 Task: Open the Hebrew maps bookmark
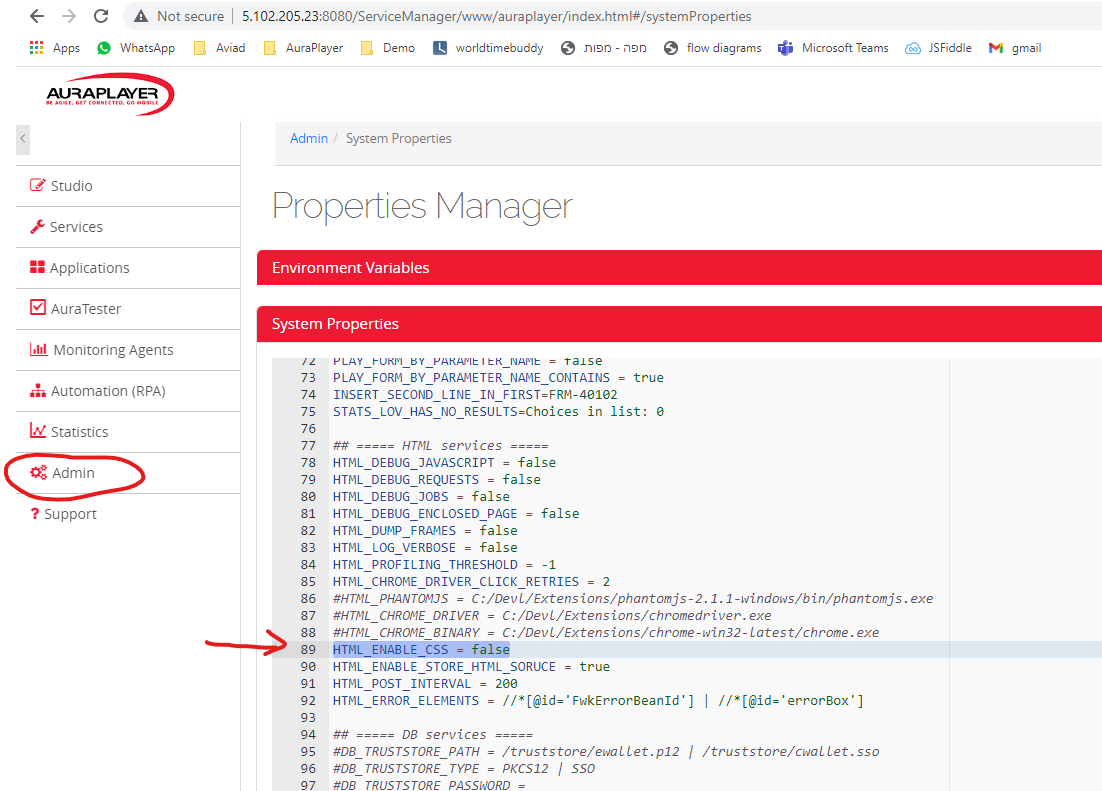[x=604, y=48]
